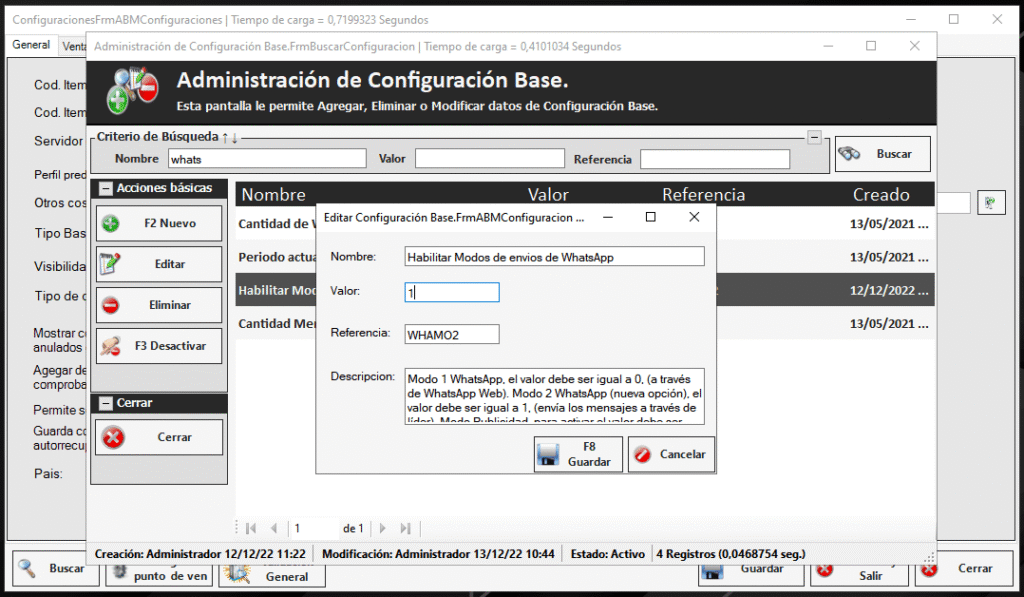
Task: Collapse the Acciones básicas panel
Action: (x=104, y=188)
